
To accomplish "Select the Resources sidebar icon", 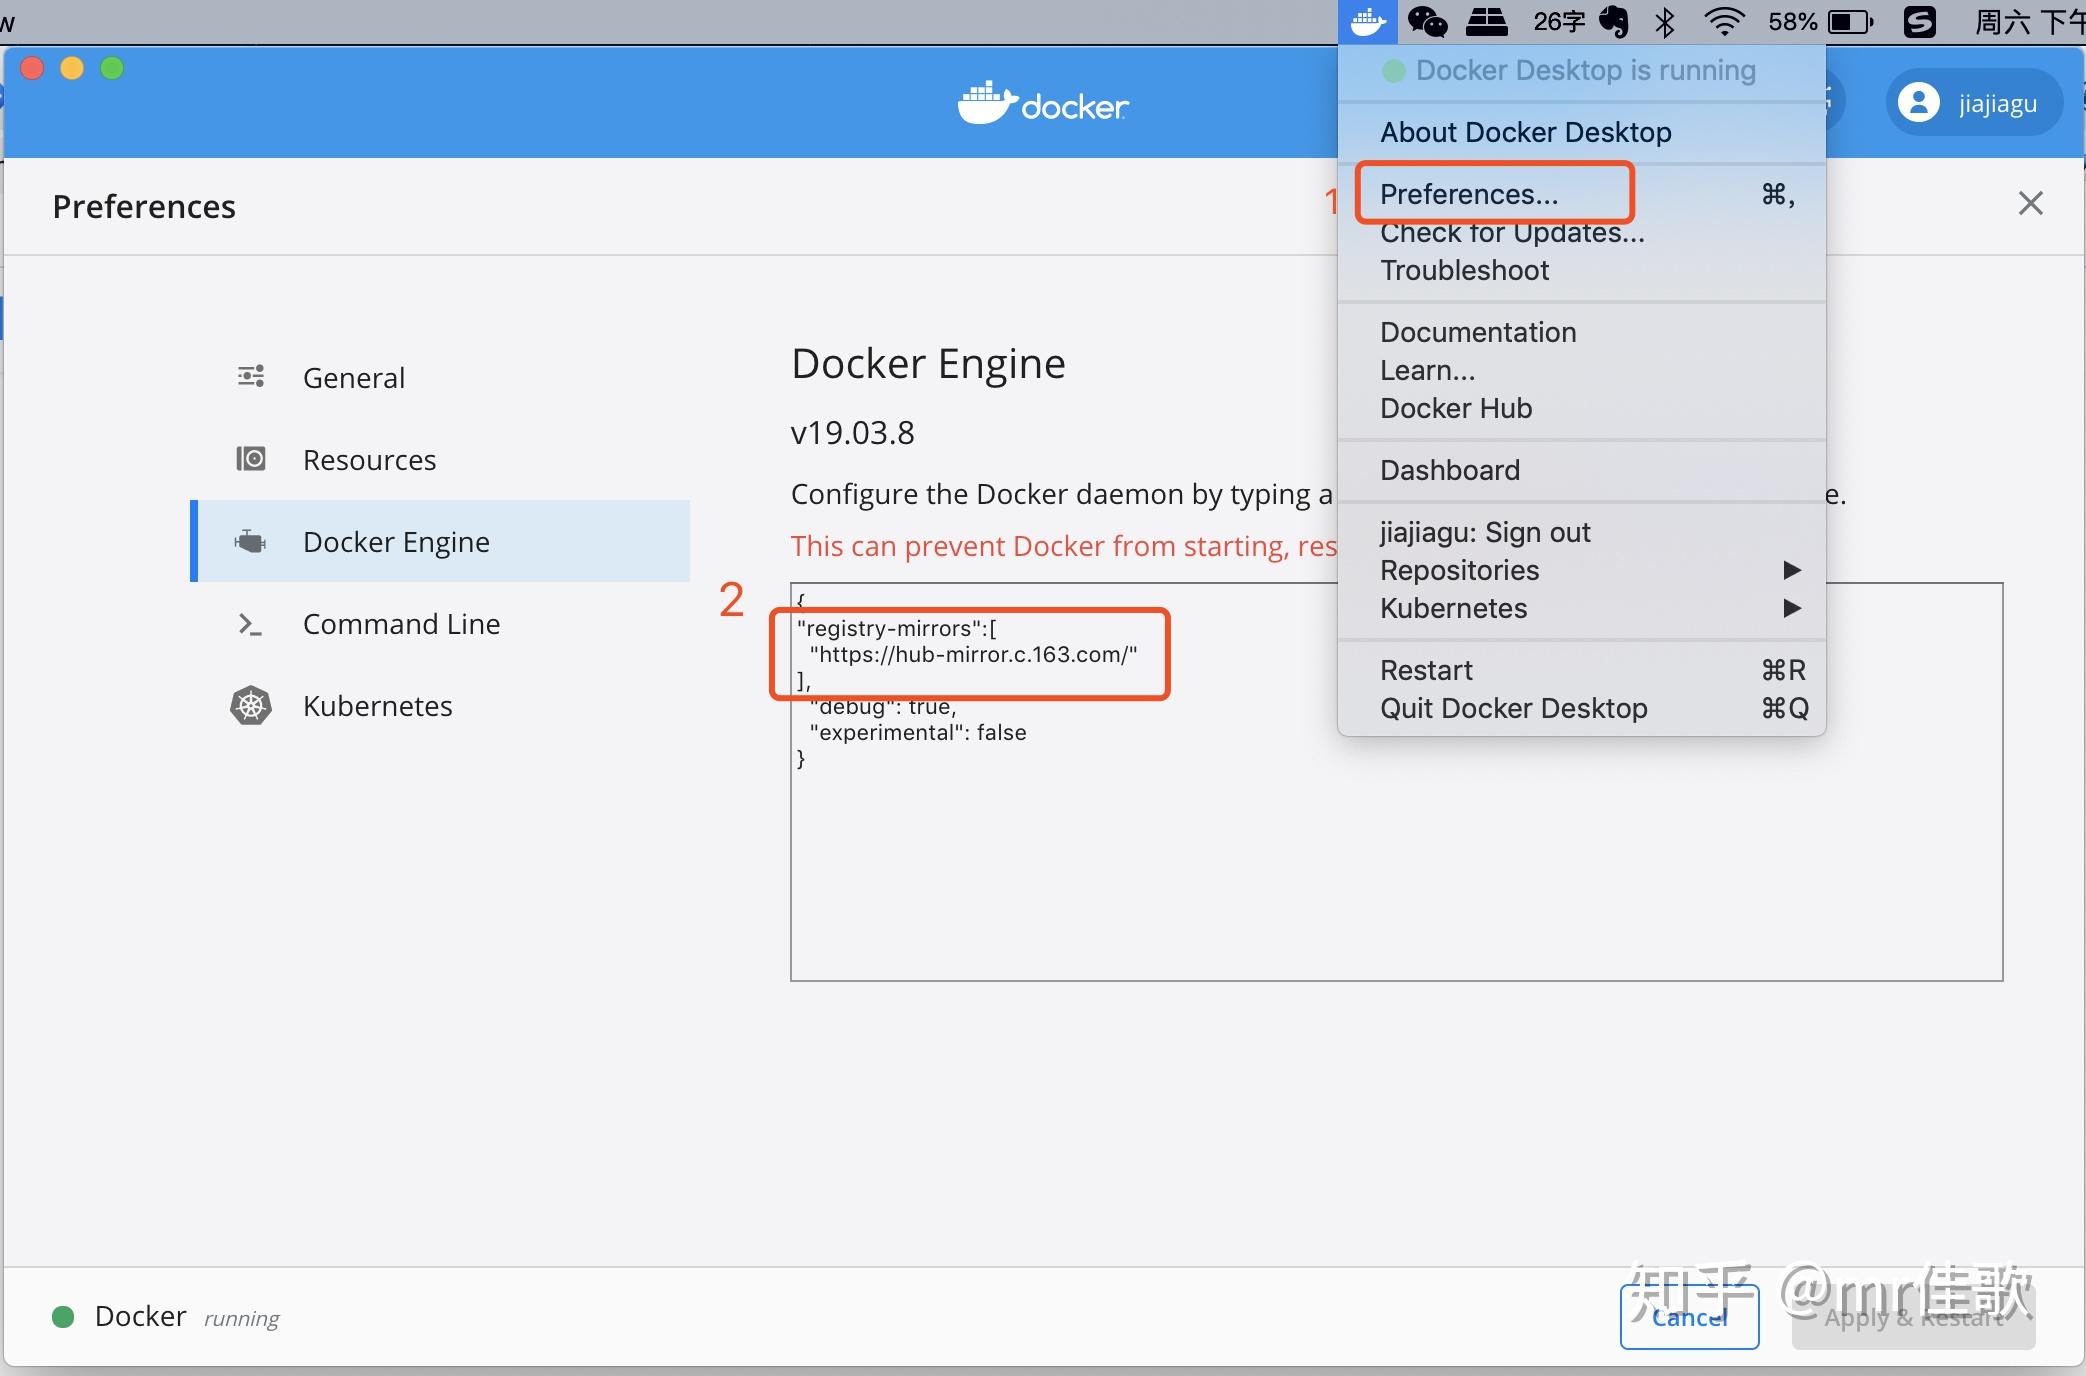I will coord(250,459).
